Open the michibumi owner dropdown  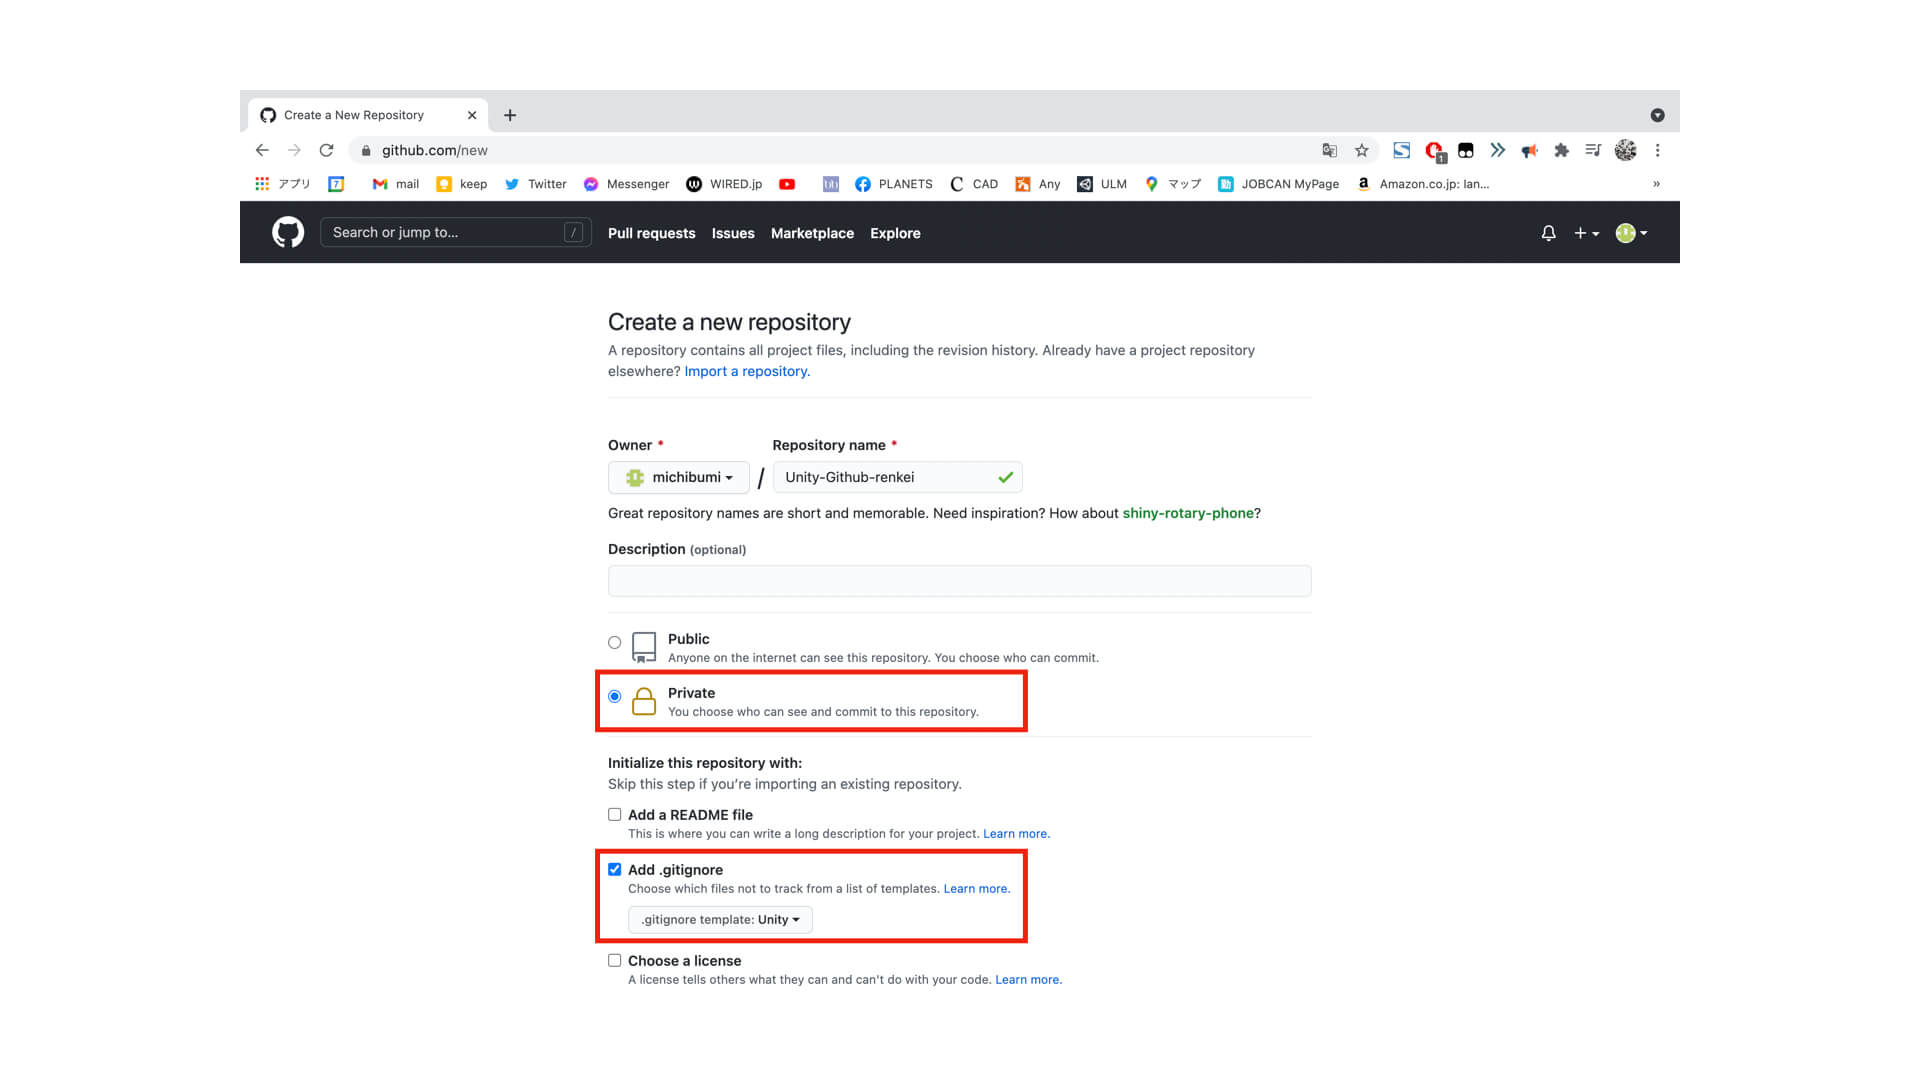(678, 477)
